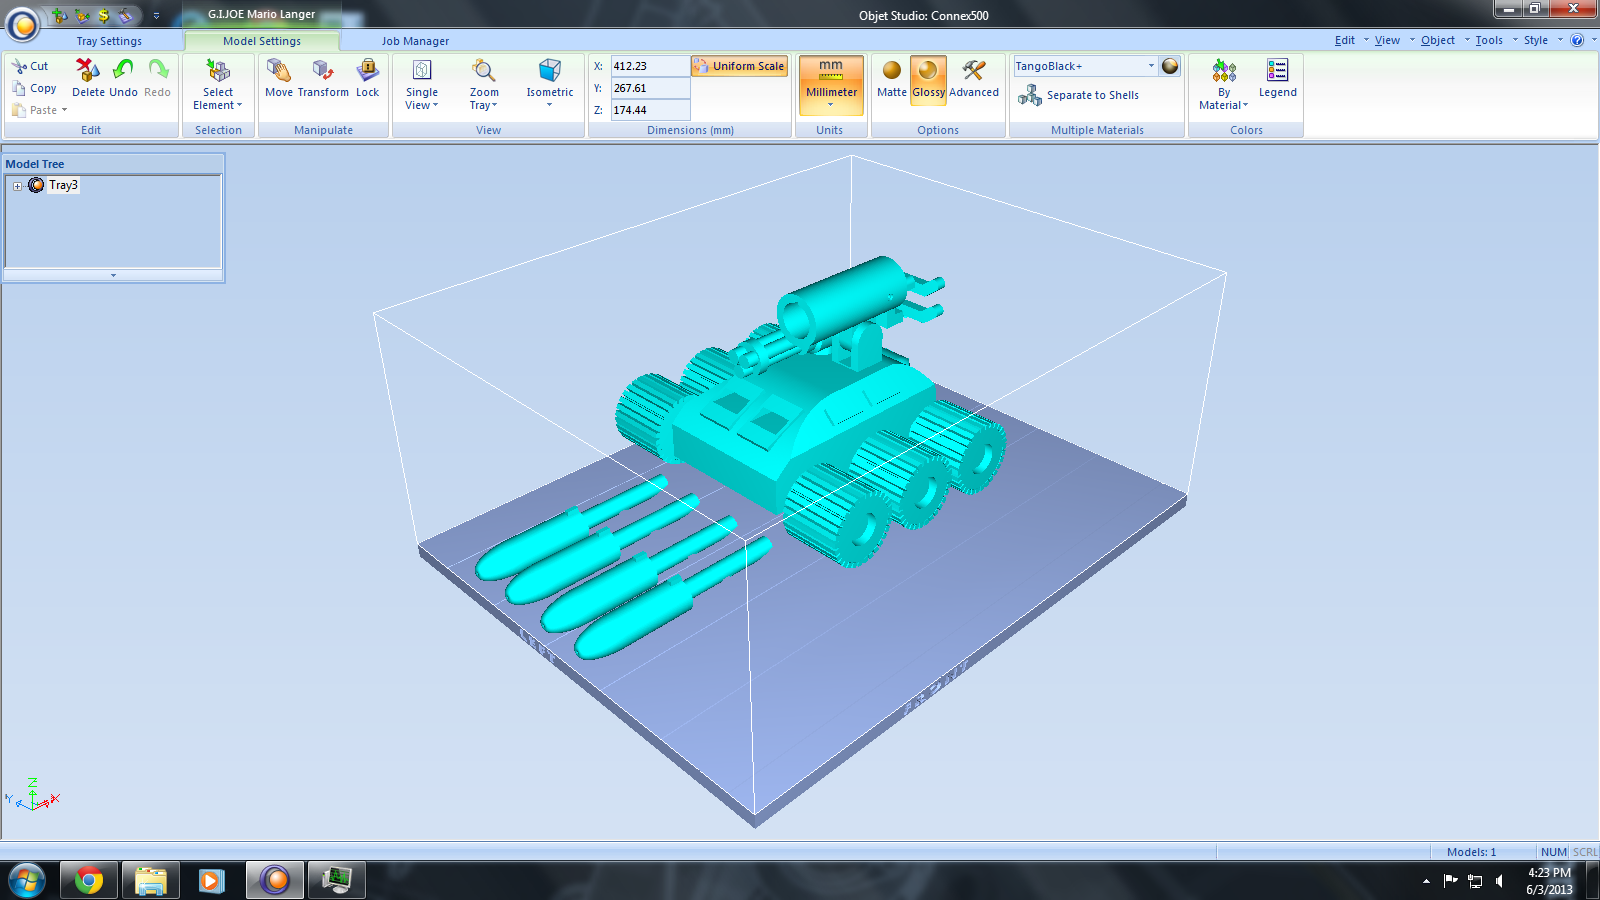Click the network tray icon

coord(1475,881)
